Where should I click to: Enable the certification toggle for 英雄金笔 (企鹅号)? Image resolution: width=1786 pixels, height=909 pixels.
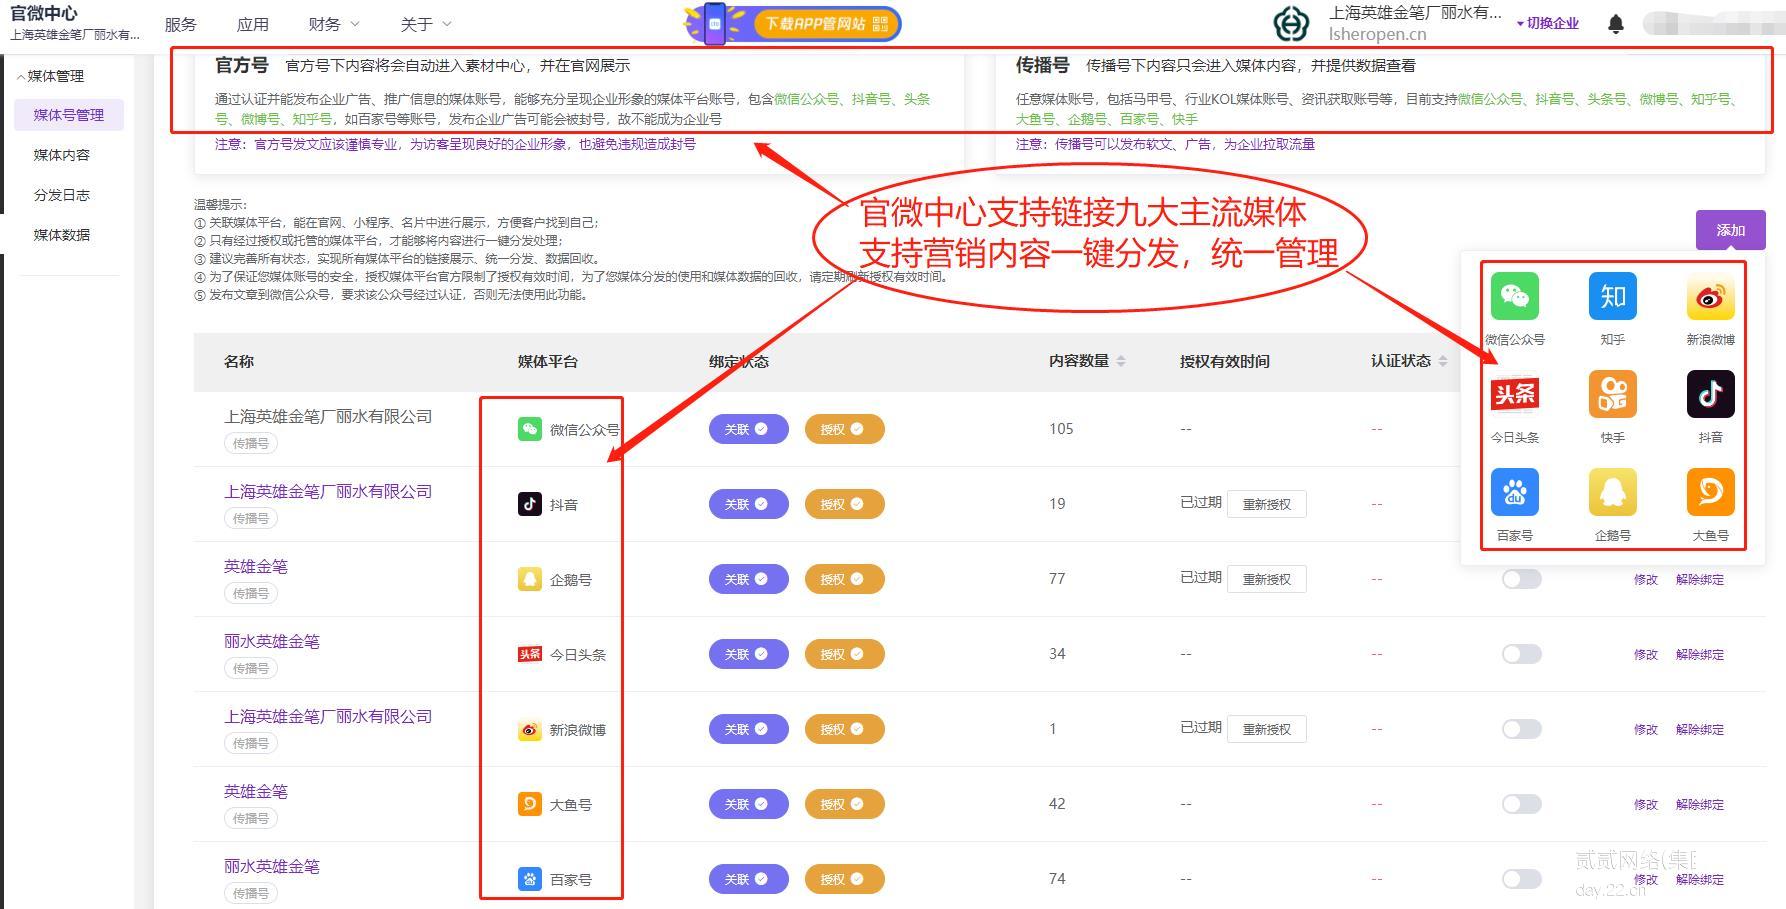[x=1520, y=579]
